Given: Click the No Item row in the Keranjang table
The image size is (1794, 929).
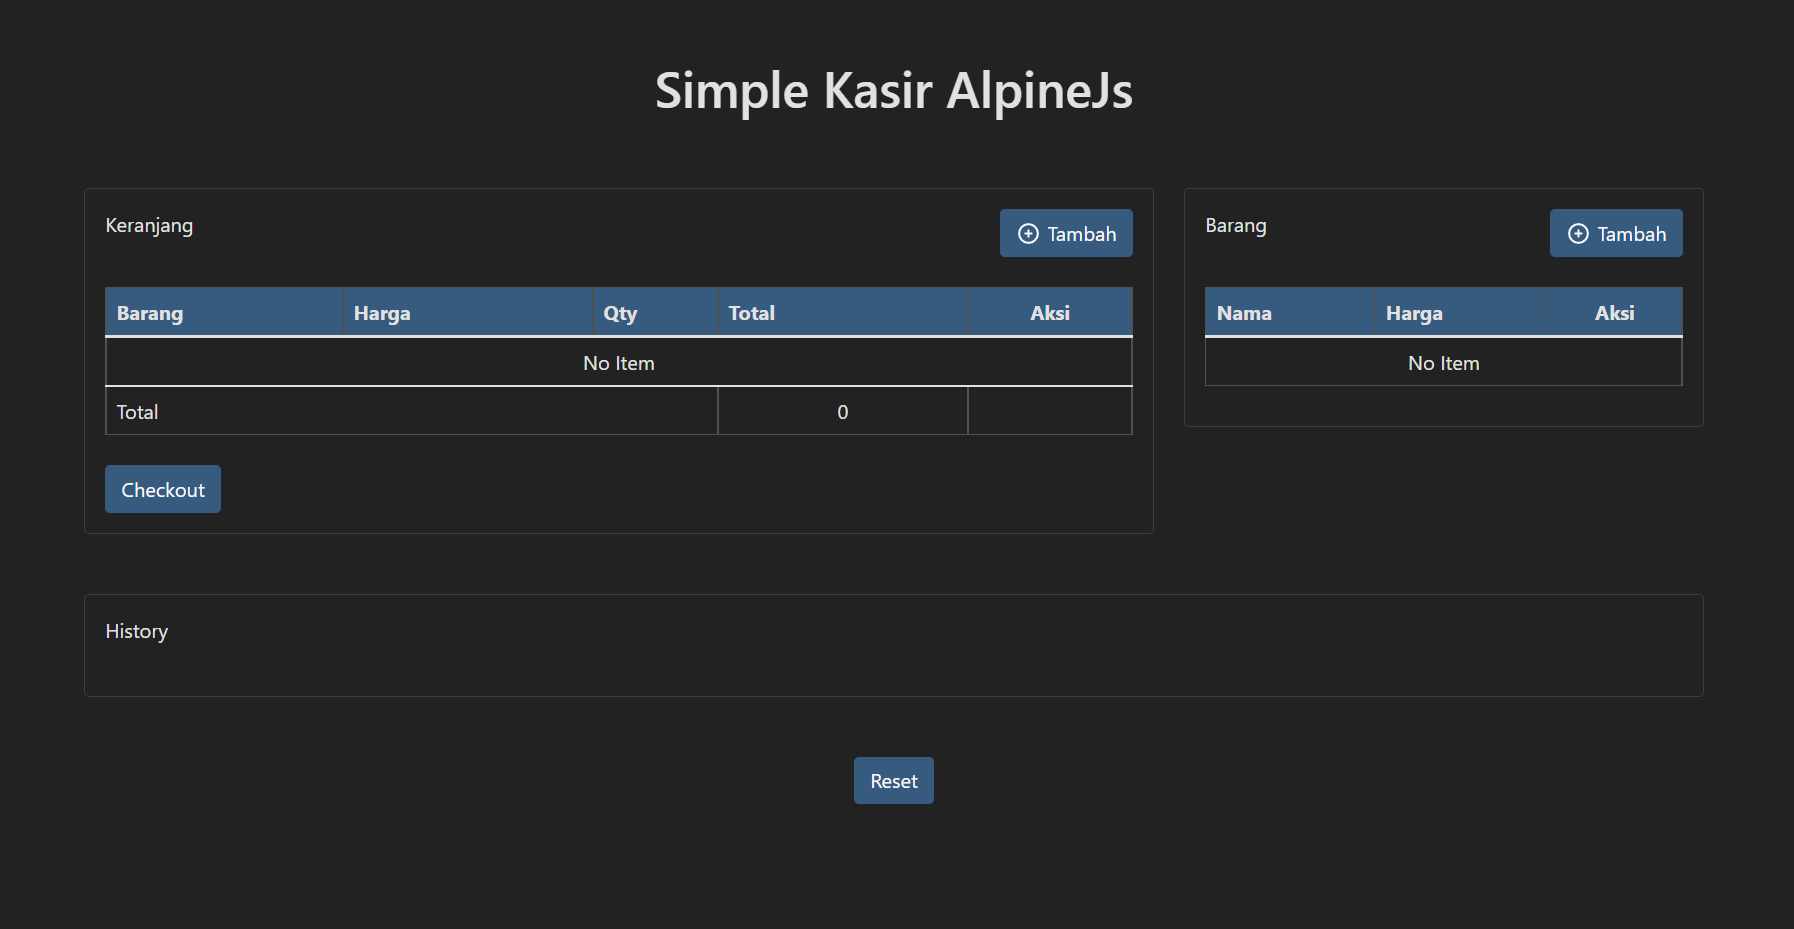Looking at the screenshot, I should click(618, 362).
